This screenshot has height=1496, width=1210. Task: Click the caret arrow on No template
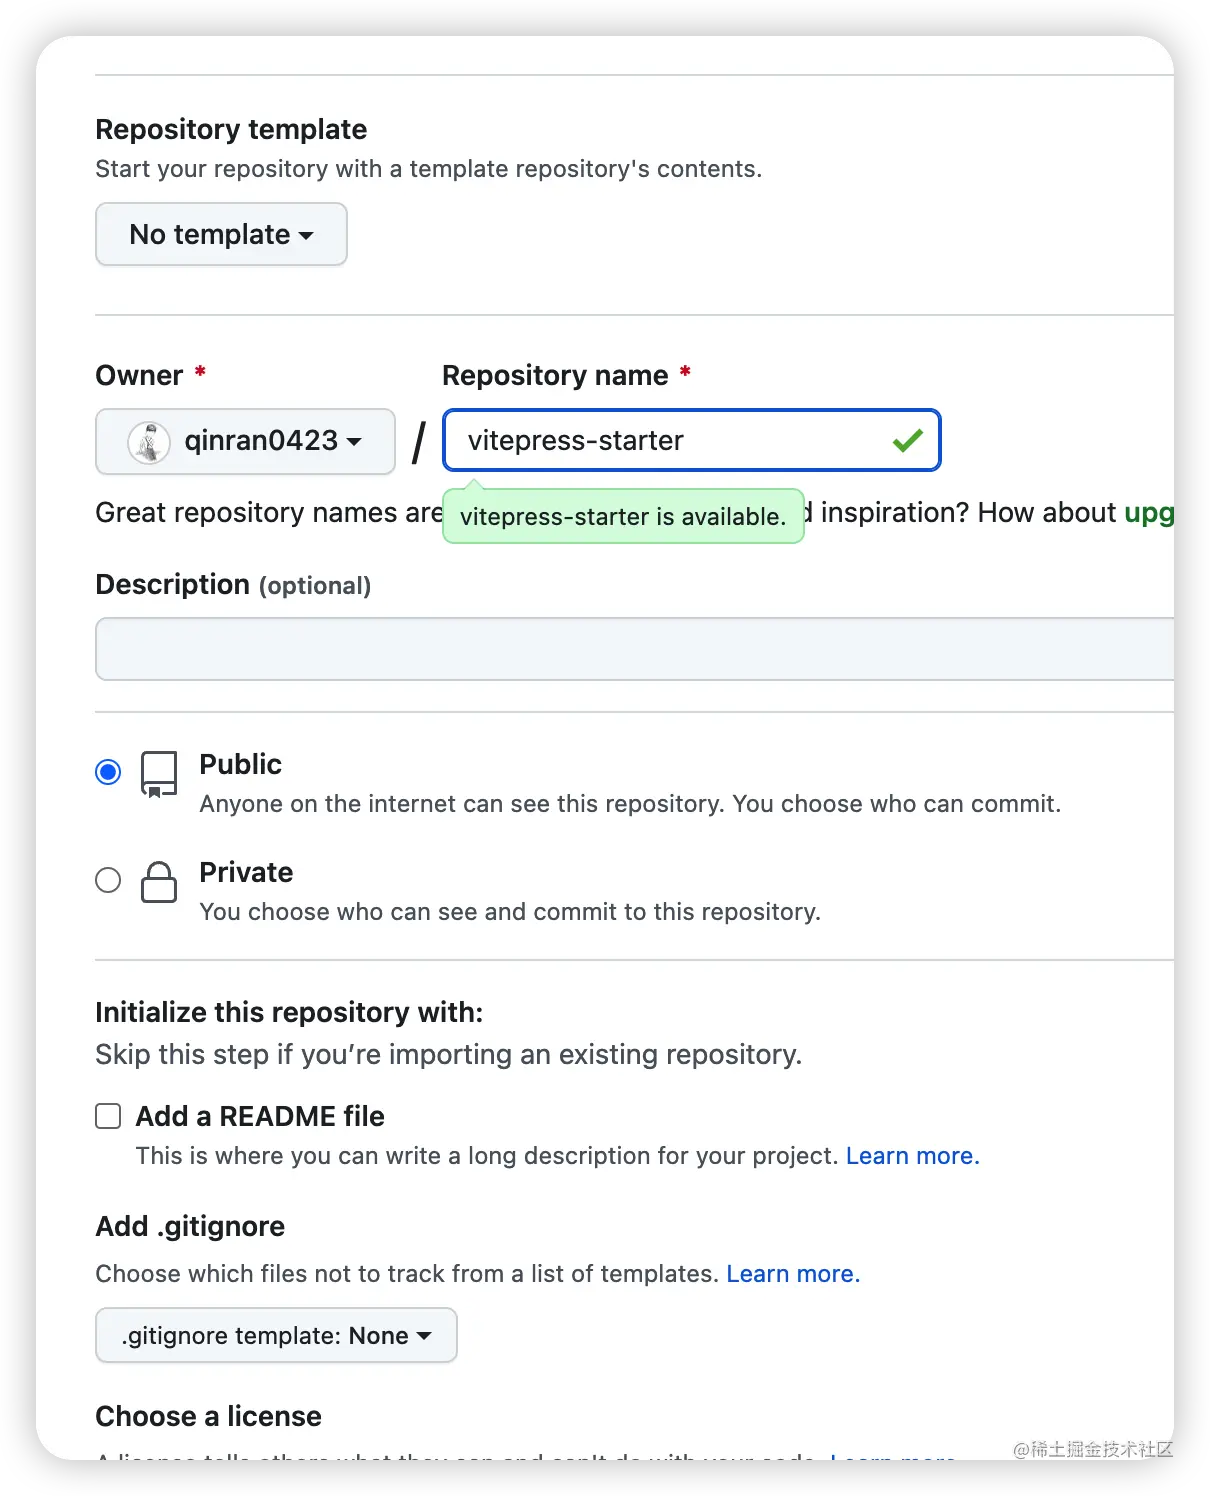point(306,236)
